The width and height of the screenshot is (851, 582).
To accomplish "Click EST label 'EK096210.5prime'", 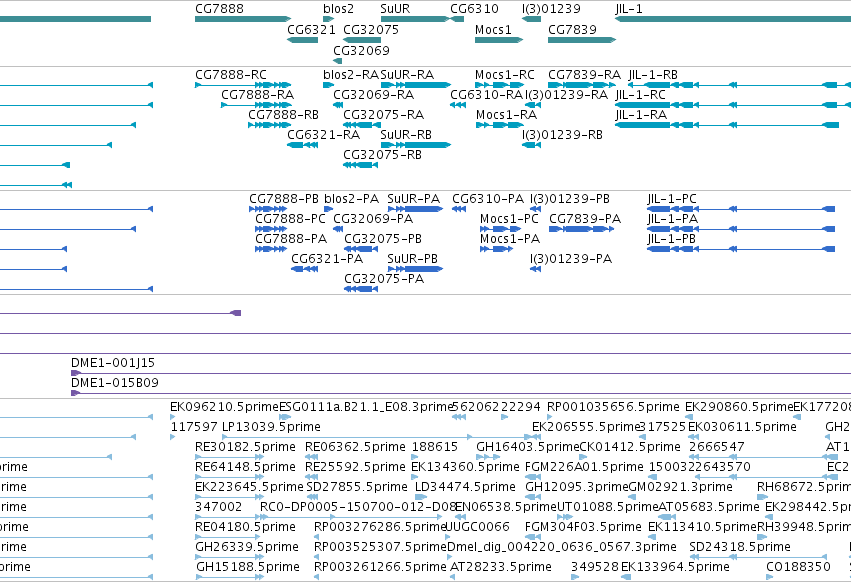I will tap(224, 407).
